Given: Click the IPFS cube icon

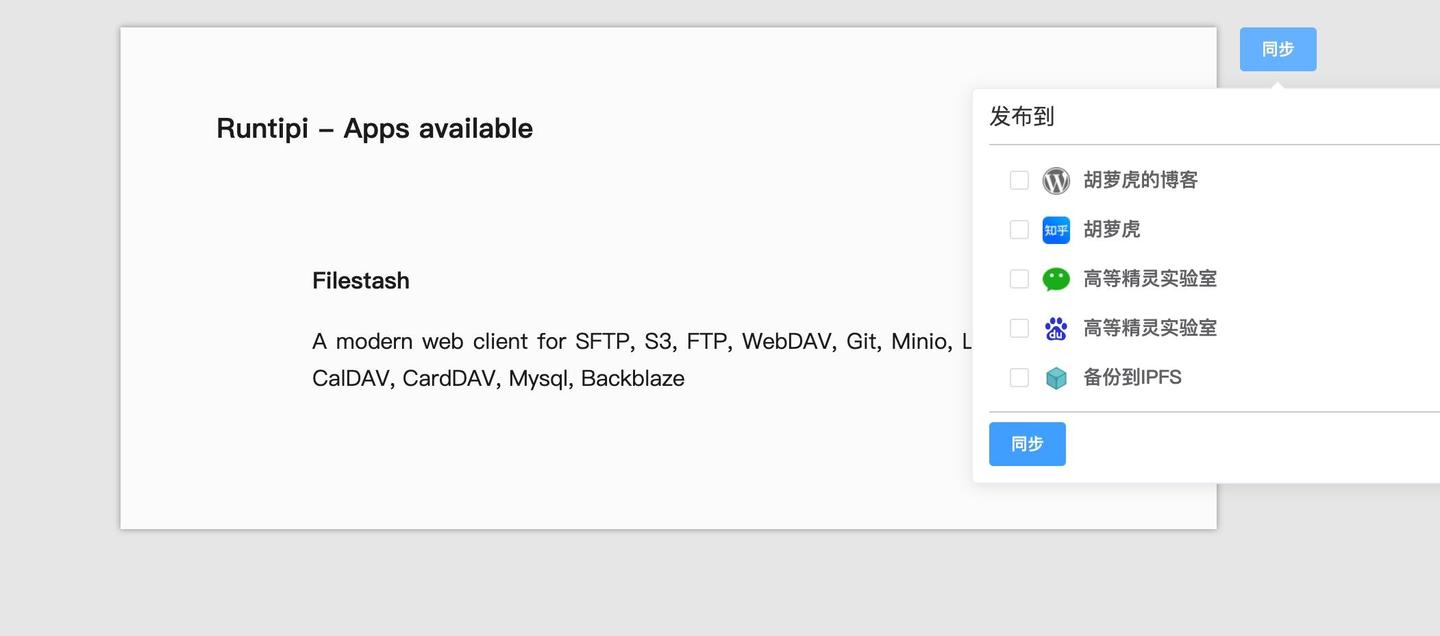Looking at the screenshot, I should (x=1056, y=377).
